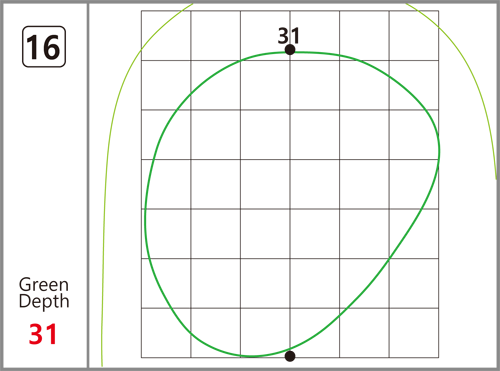Click the red 31 depth value
The image size is (500, 371).
(x=43, y=334)
